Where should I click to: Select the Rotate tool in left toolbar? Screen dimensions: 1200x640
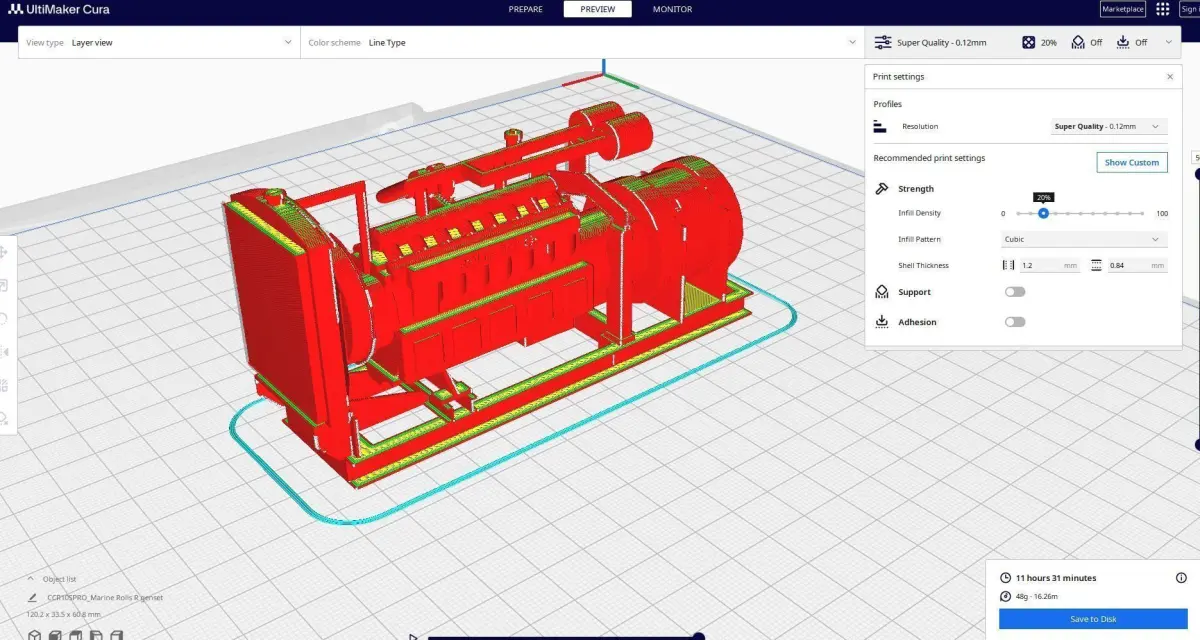(x=4, y=319)
